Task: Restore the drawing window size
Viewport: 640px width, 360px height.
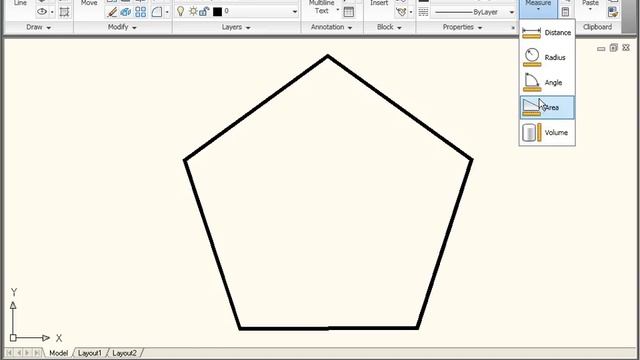Action: tap(613, 48)
